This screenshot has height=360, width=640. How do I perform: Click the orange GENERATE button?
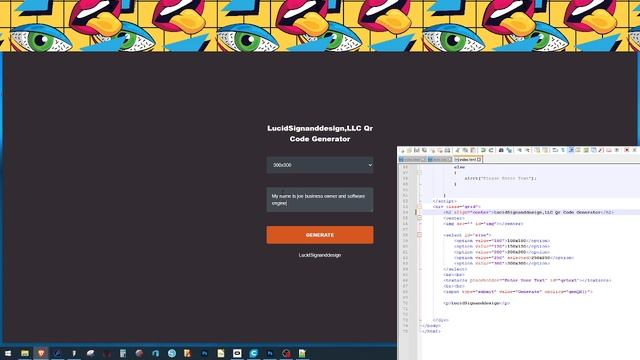(320, 235)
